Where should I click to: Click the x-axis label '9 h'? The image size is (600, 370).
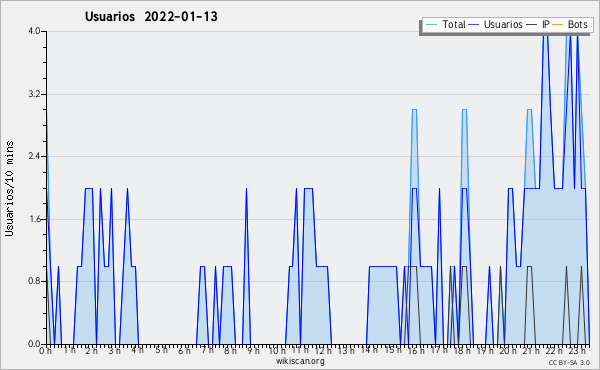click(x=253, y=351)
